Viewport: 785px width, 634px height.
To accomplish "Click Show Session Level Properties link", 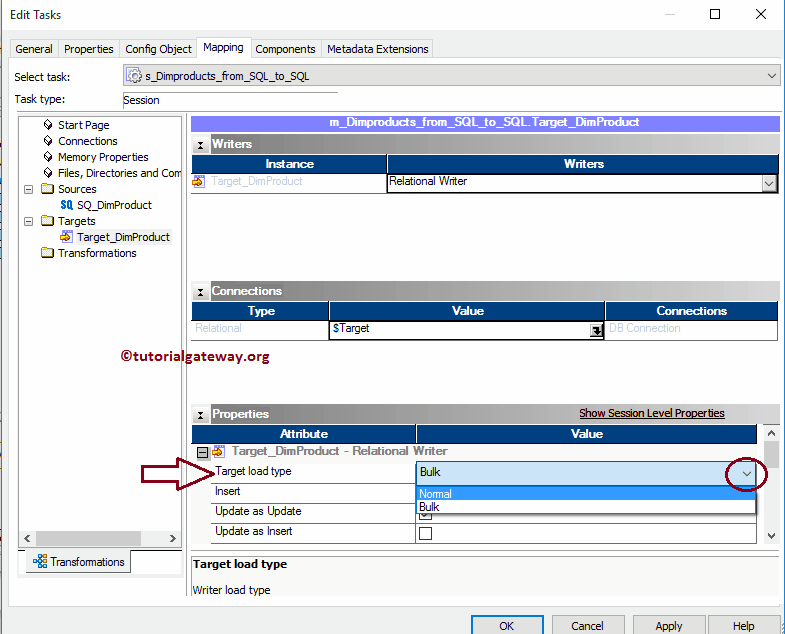I will click(651, 414).
